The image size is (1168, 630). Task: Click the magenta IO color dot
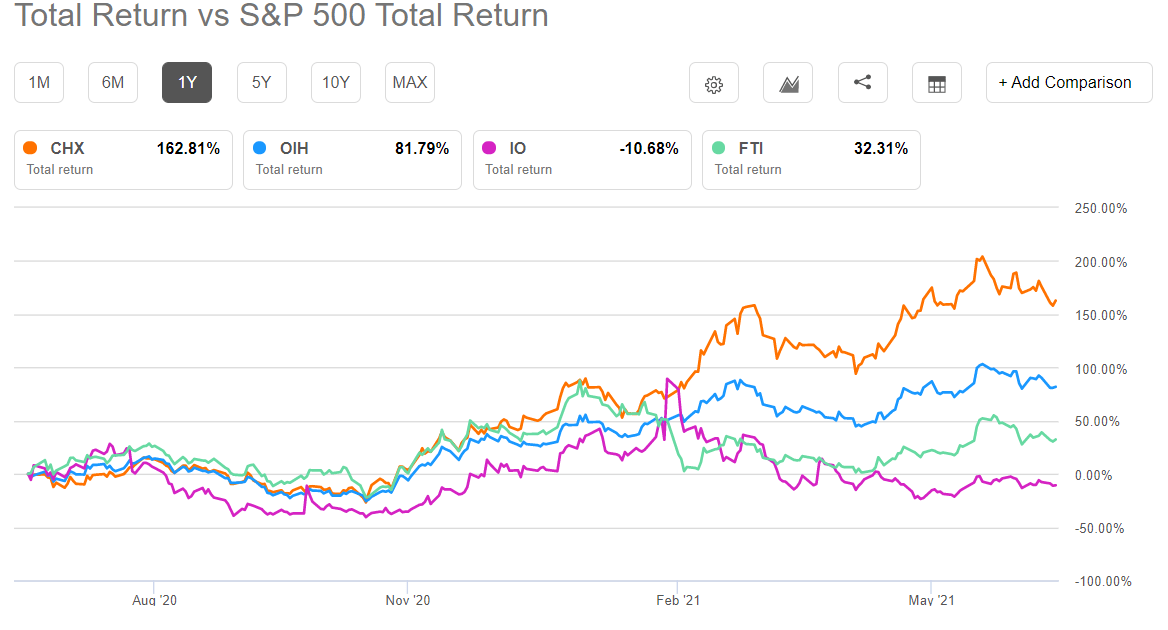point(490,147)
